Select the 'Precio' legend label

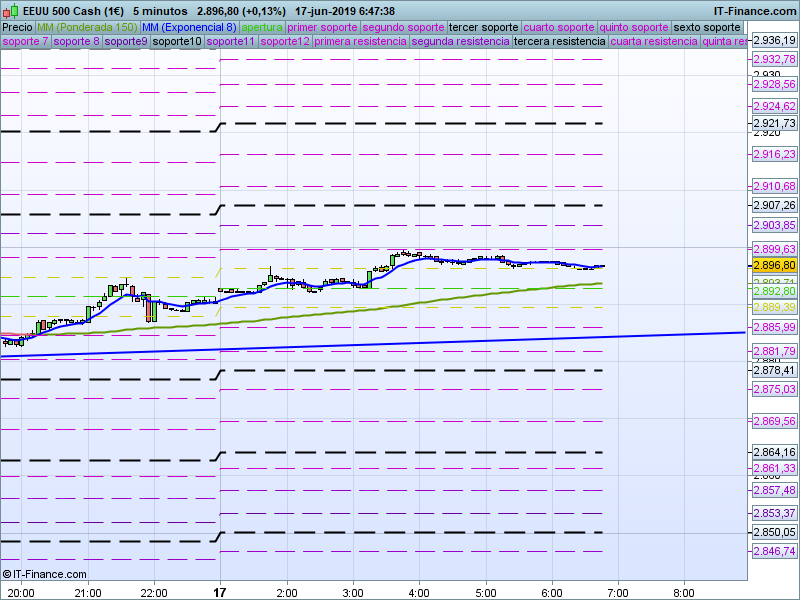pos(18,27)
